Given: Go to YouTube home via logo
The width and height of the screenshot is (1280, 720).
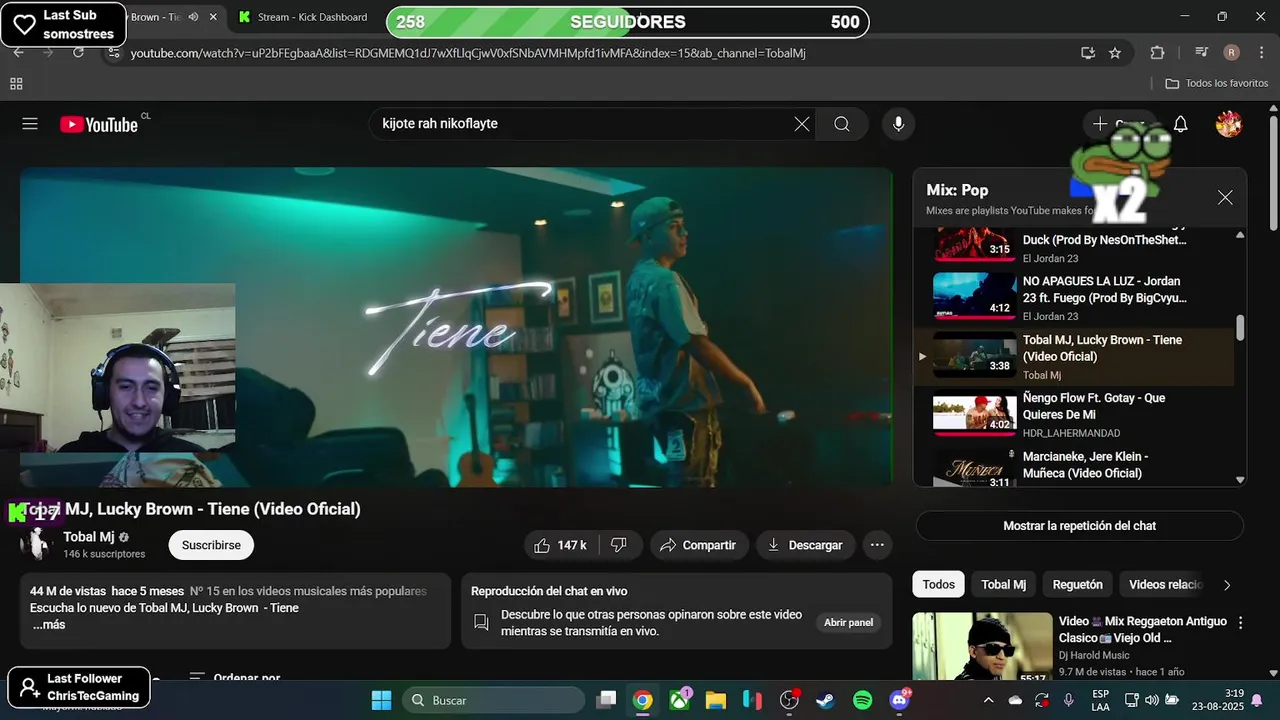Looking at the screenshot, I should 98,124.
